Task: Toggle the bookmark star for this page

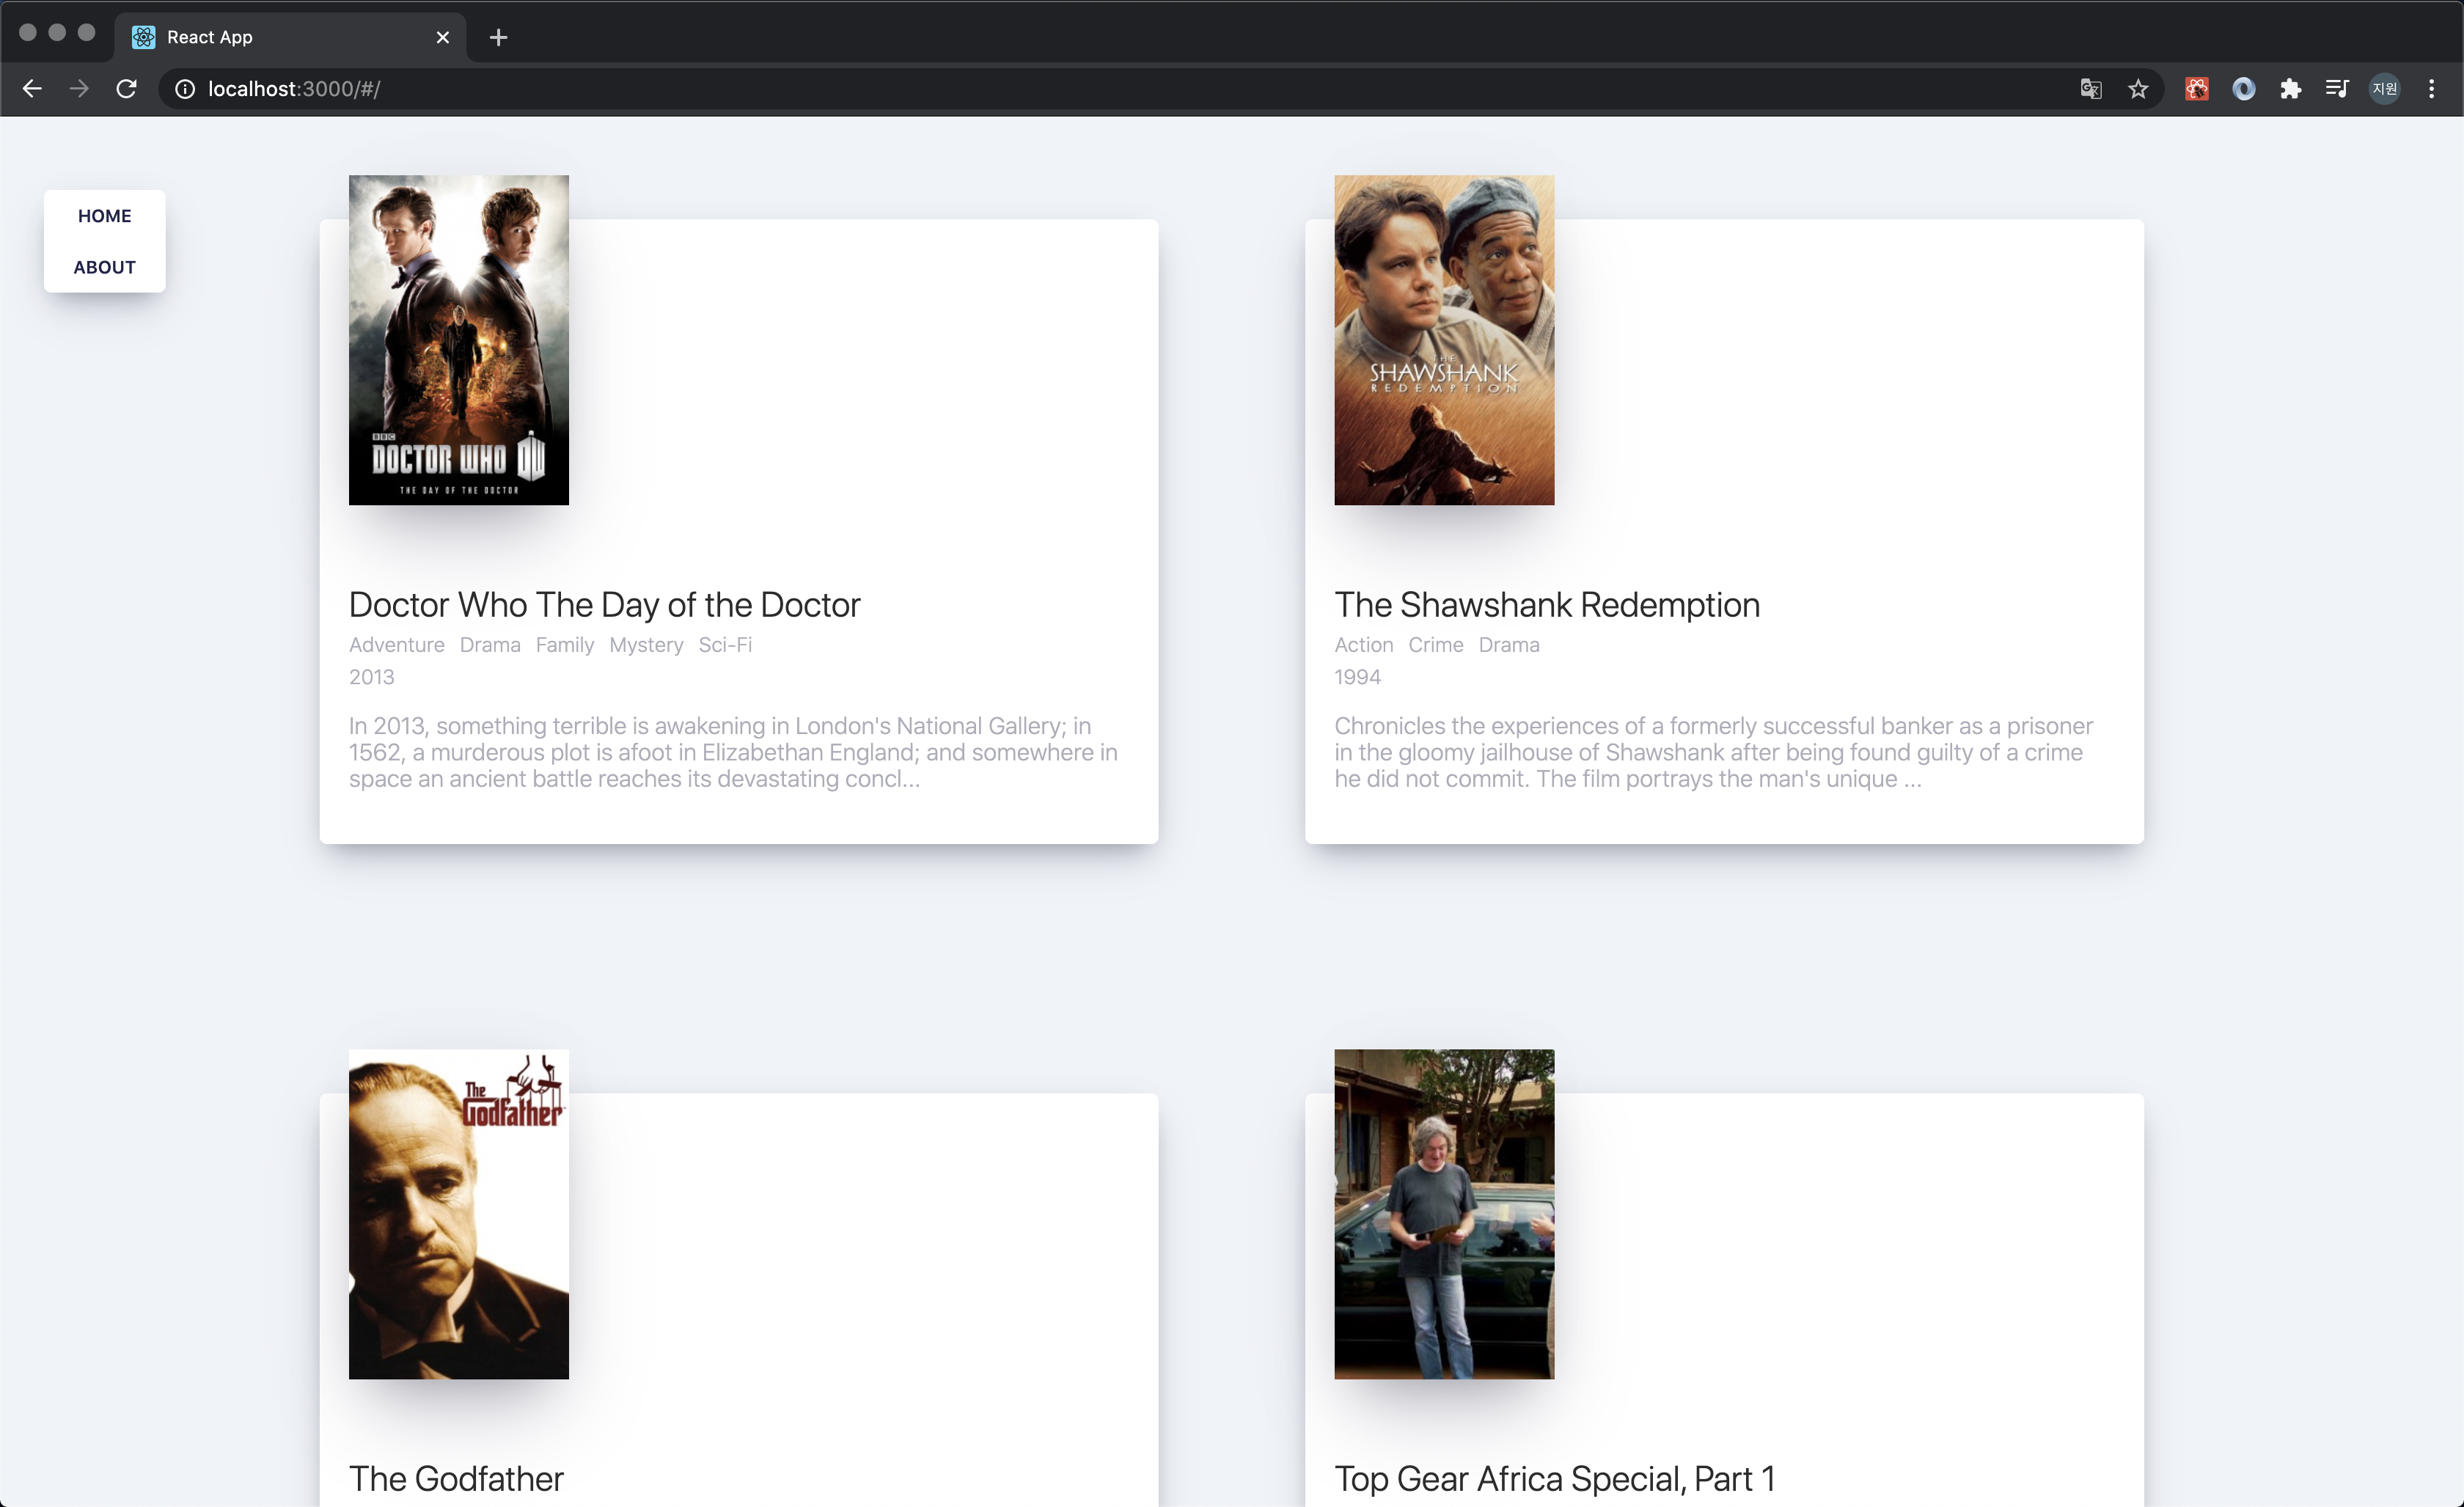Action: click(2138, 88)
